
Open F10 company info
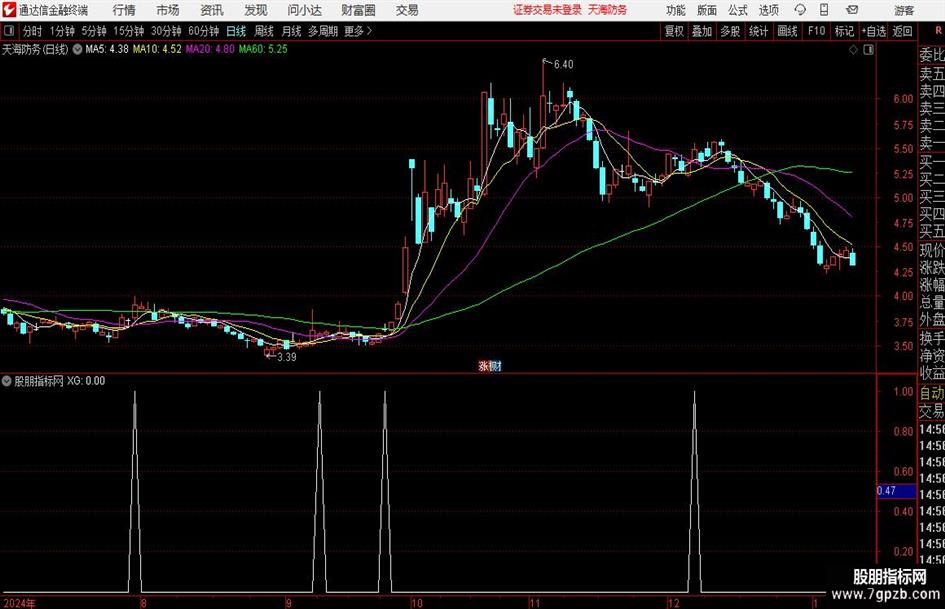[x=817, y=31]
